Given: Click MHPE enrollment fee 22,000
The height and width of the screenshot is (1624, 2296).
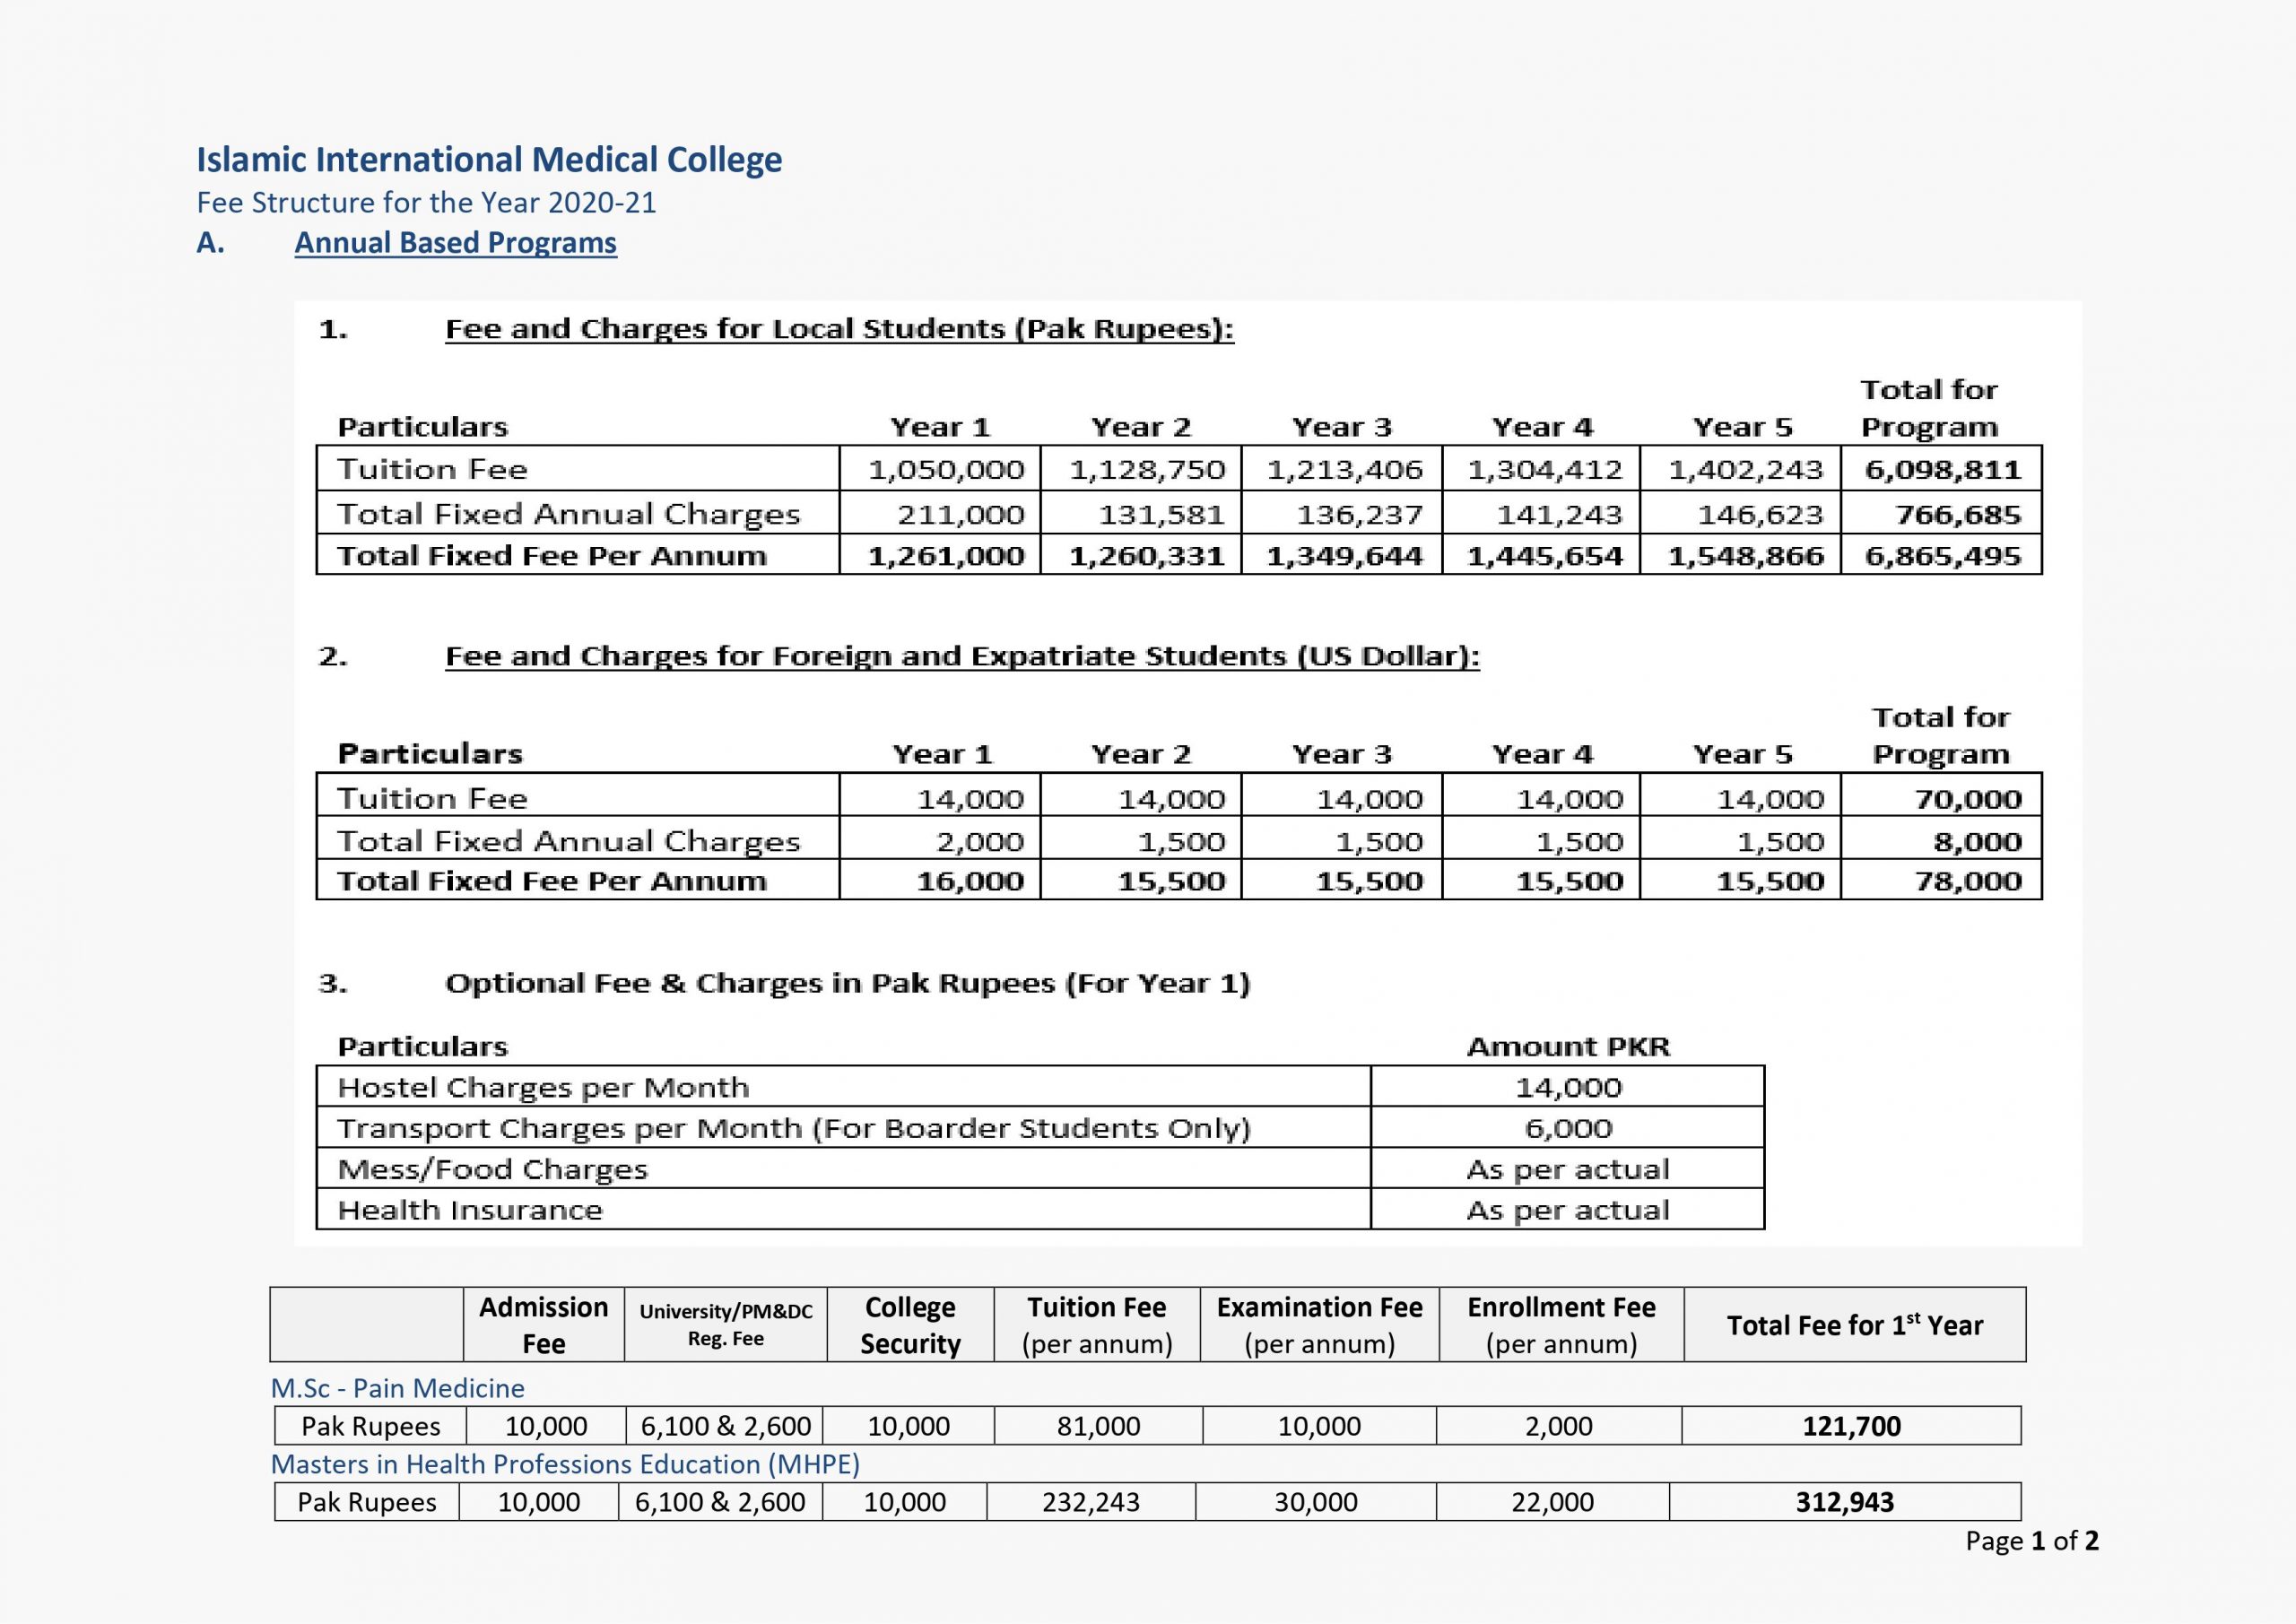Looking at the screenshot, I should tap(1553, 1502).
